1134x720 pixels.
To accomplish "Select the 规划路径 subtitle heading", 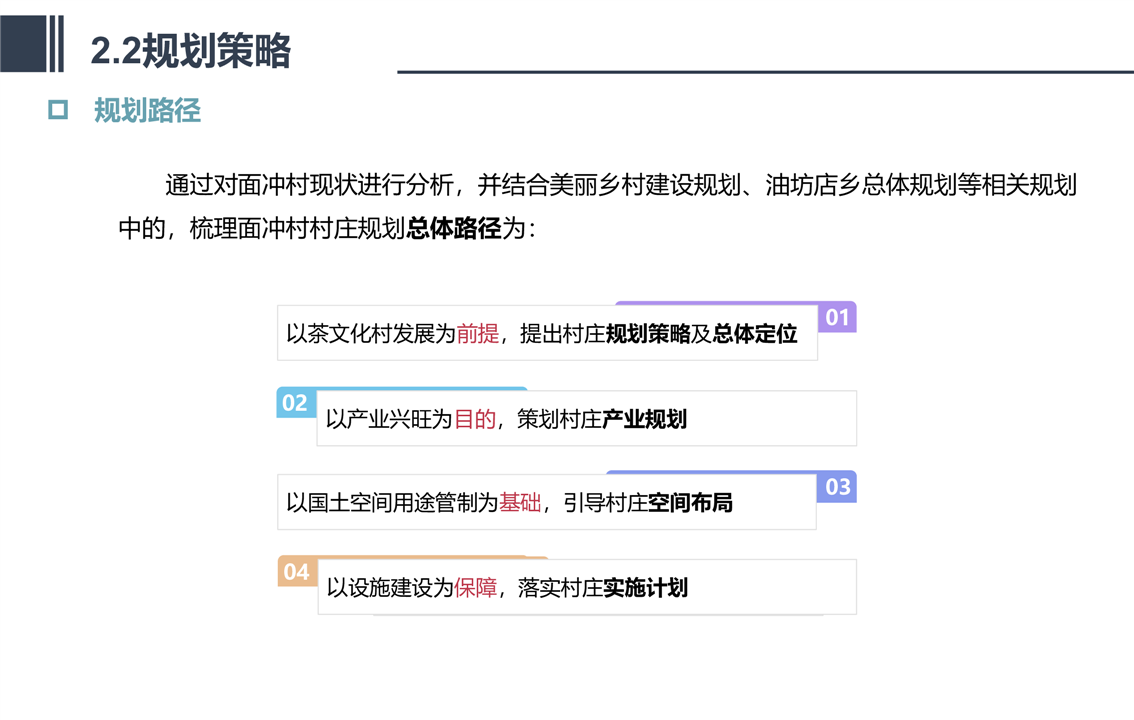I will click(x=148, y=111).
